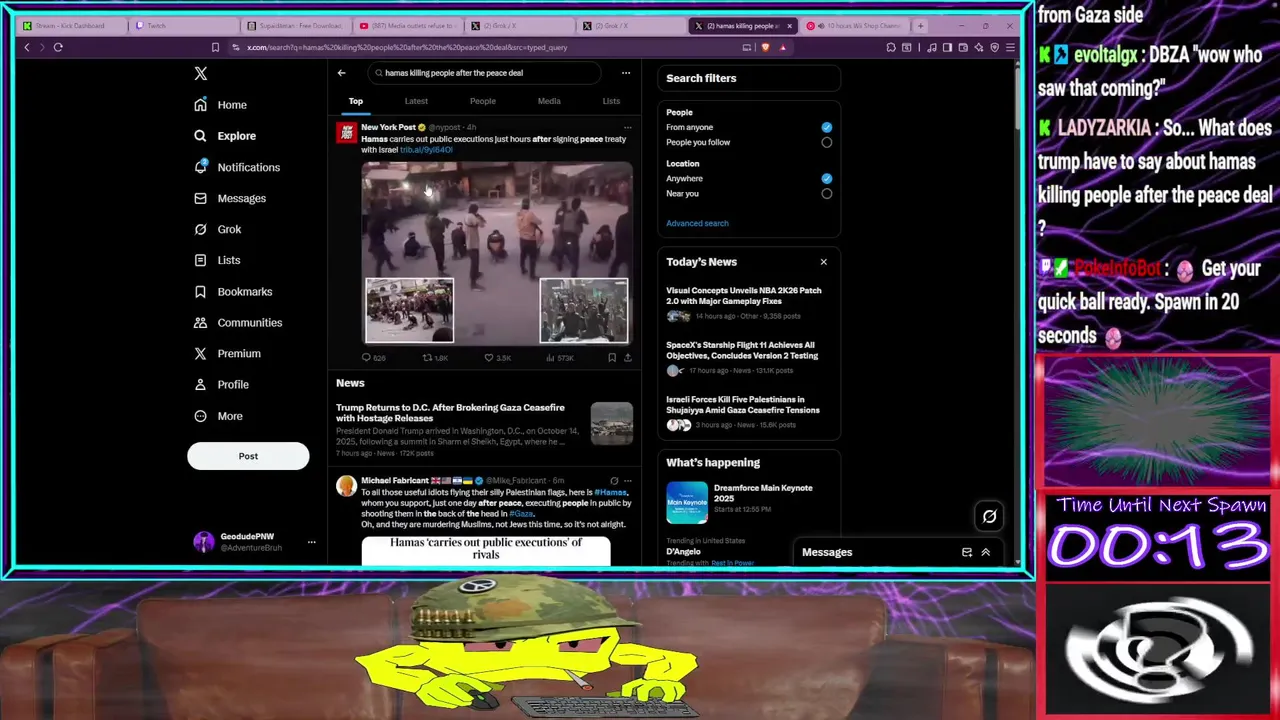Open the floating Grok button above Messages
This screenshot has width=1280, height=720.
pos(989,516)
